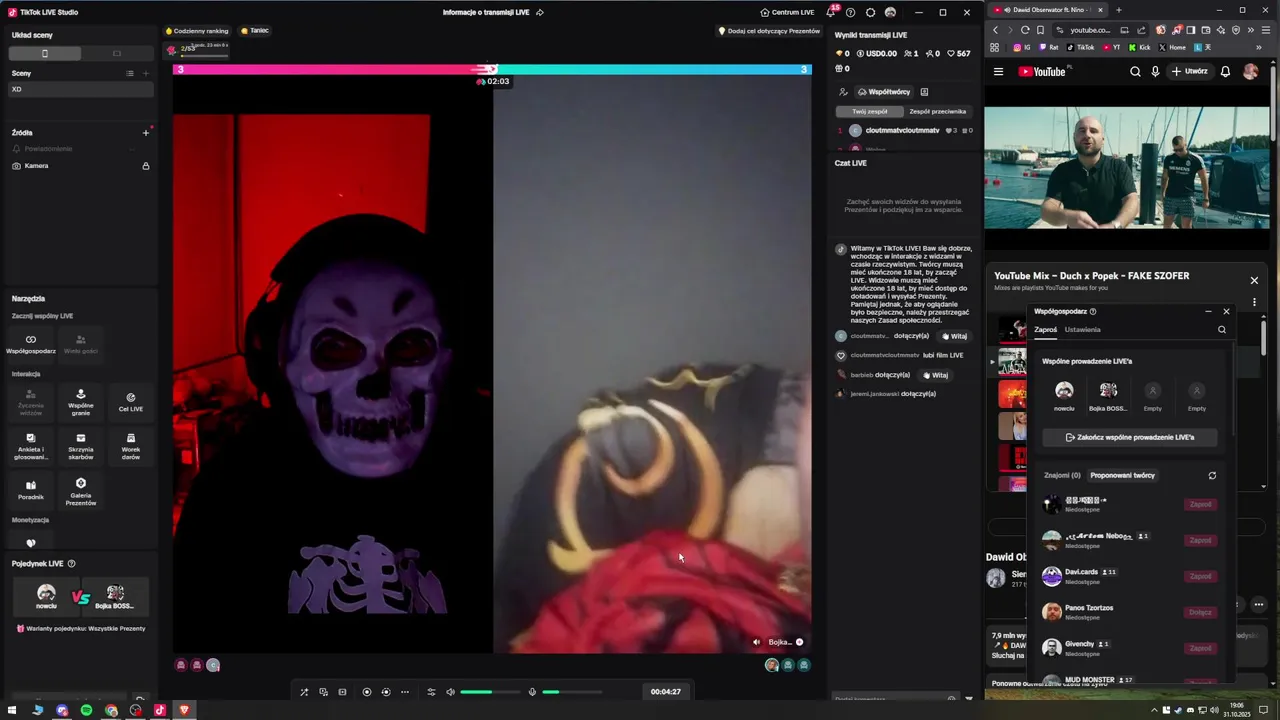Open the Poradnik guide tool
Image resolution: width=1280 pixels, height=720 pixels.
[31, 490]
